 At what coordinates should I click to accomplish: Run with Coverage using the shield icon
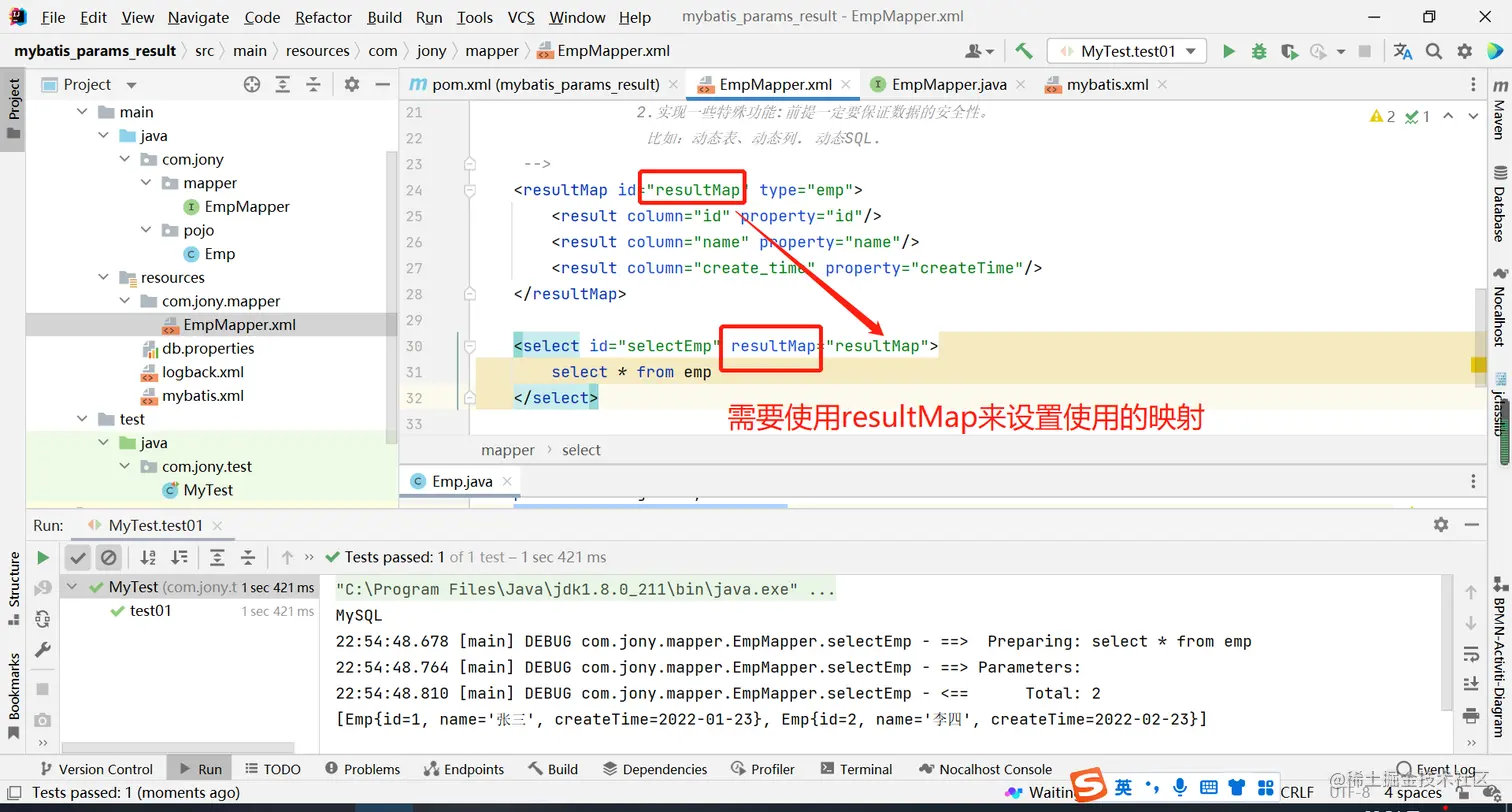click(x=1289, y=51)
